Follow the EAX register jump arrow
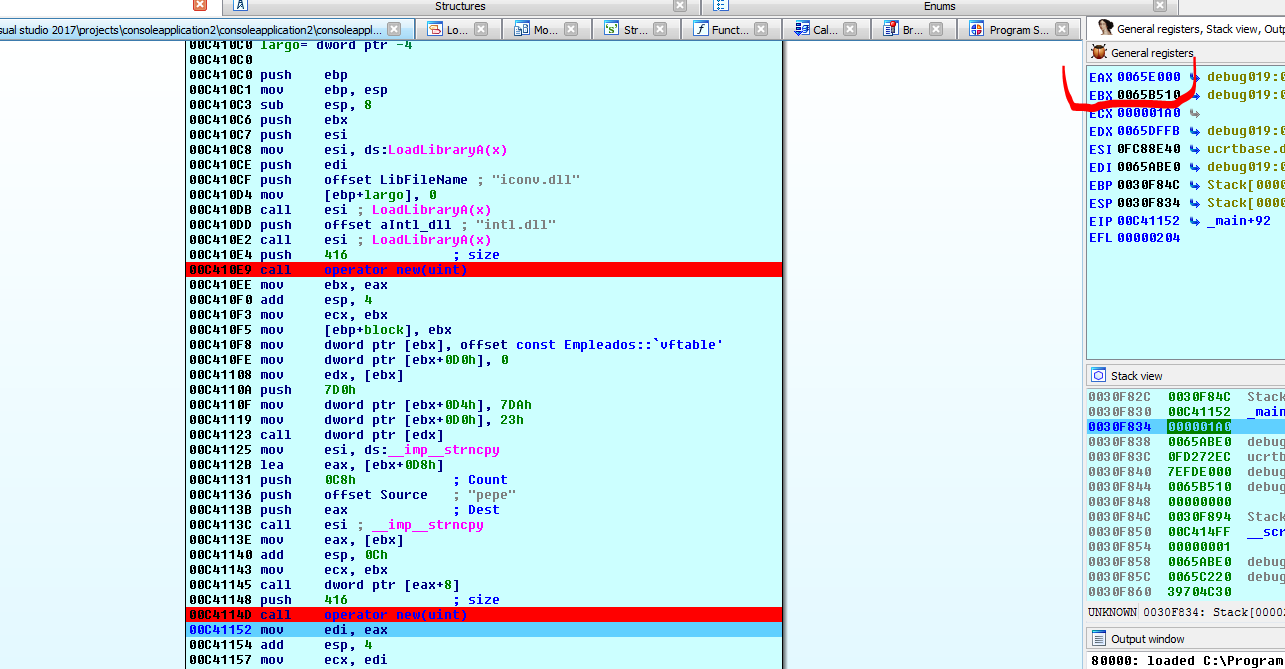Screen dimensions: 1285x669 (x=1194, y=77)
